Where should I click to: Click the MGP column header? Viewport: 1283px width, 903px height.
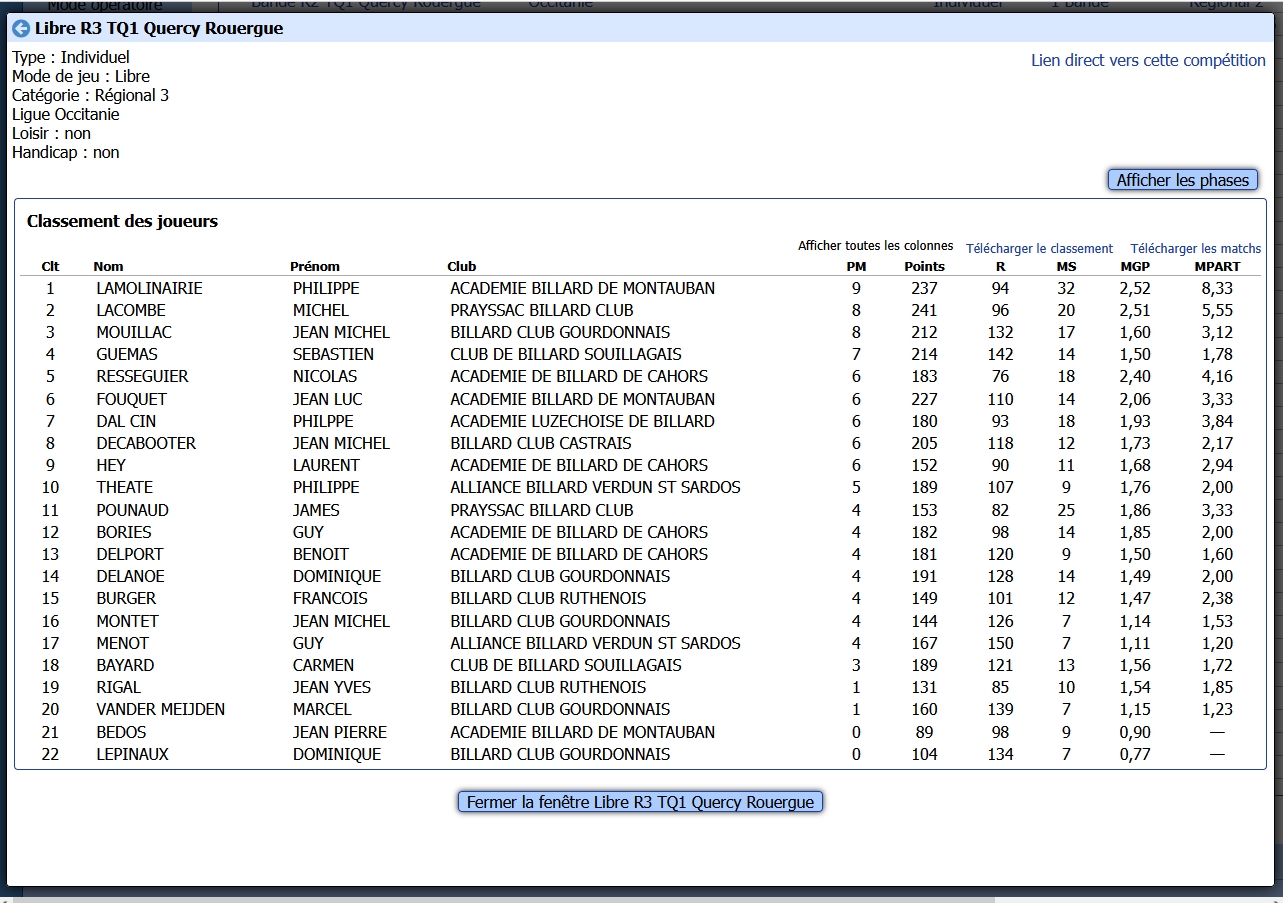1135,267
